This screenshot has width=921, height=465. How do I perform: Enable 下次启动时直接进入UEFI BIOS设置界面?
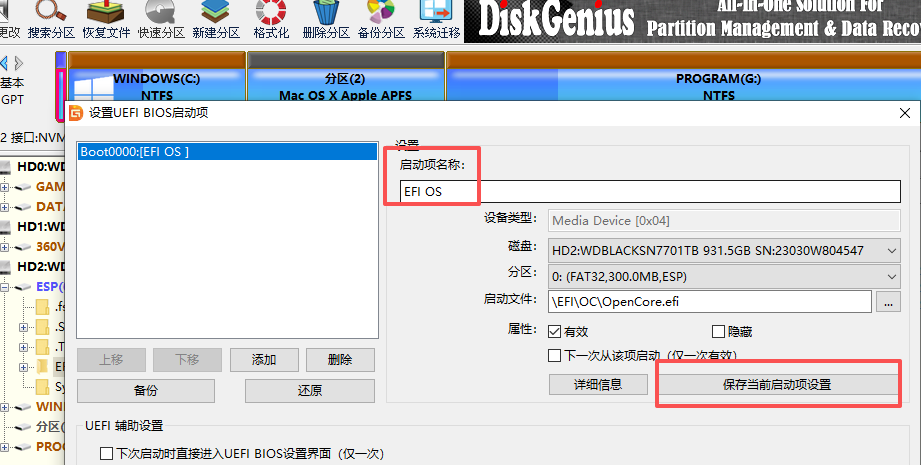pos(106,453)
